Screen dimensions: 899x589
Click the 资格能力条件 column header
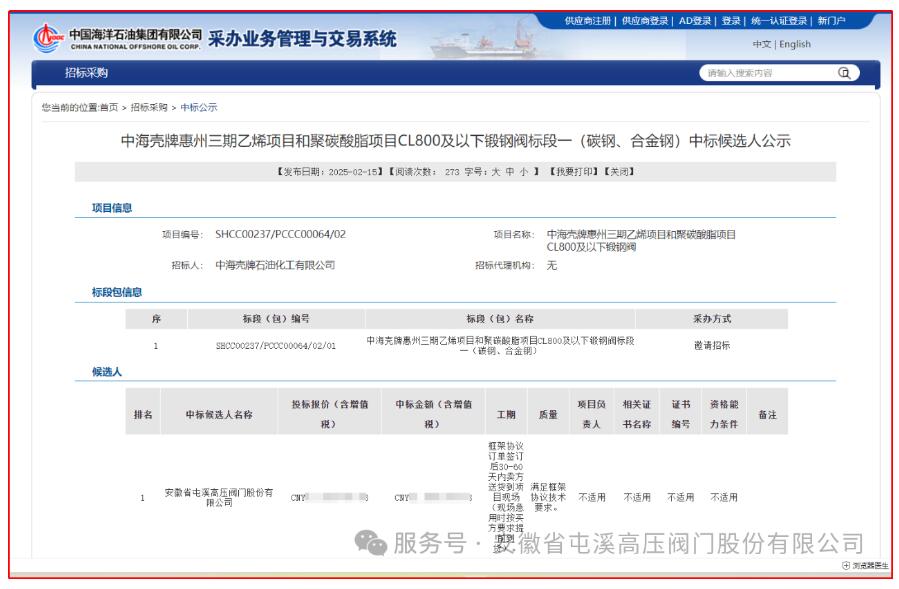(x=724, y=414)
